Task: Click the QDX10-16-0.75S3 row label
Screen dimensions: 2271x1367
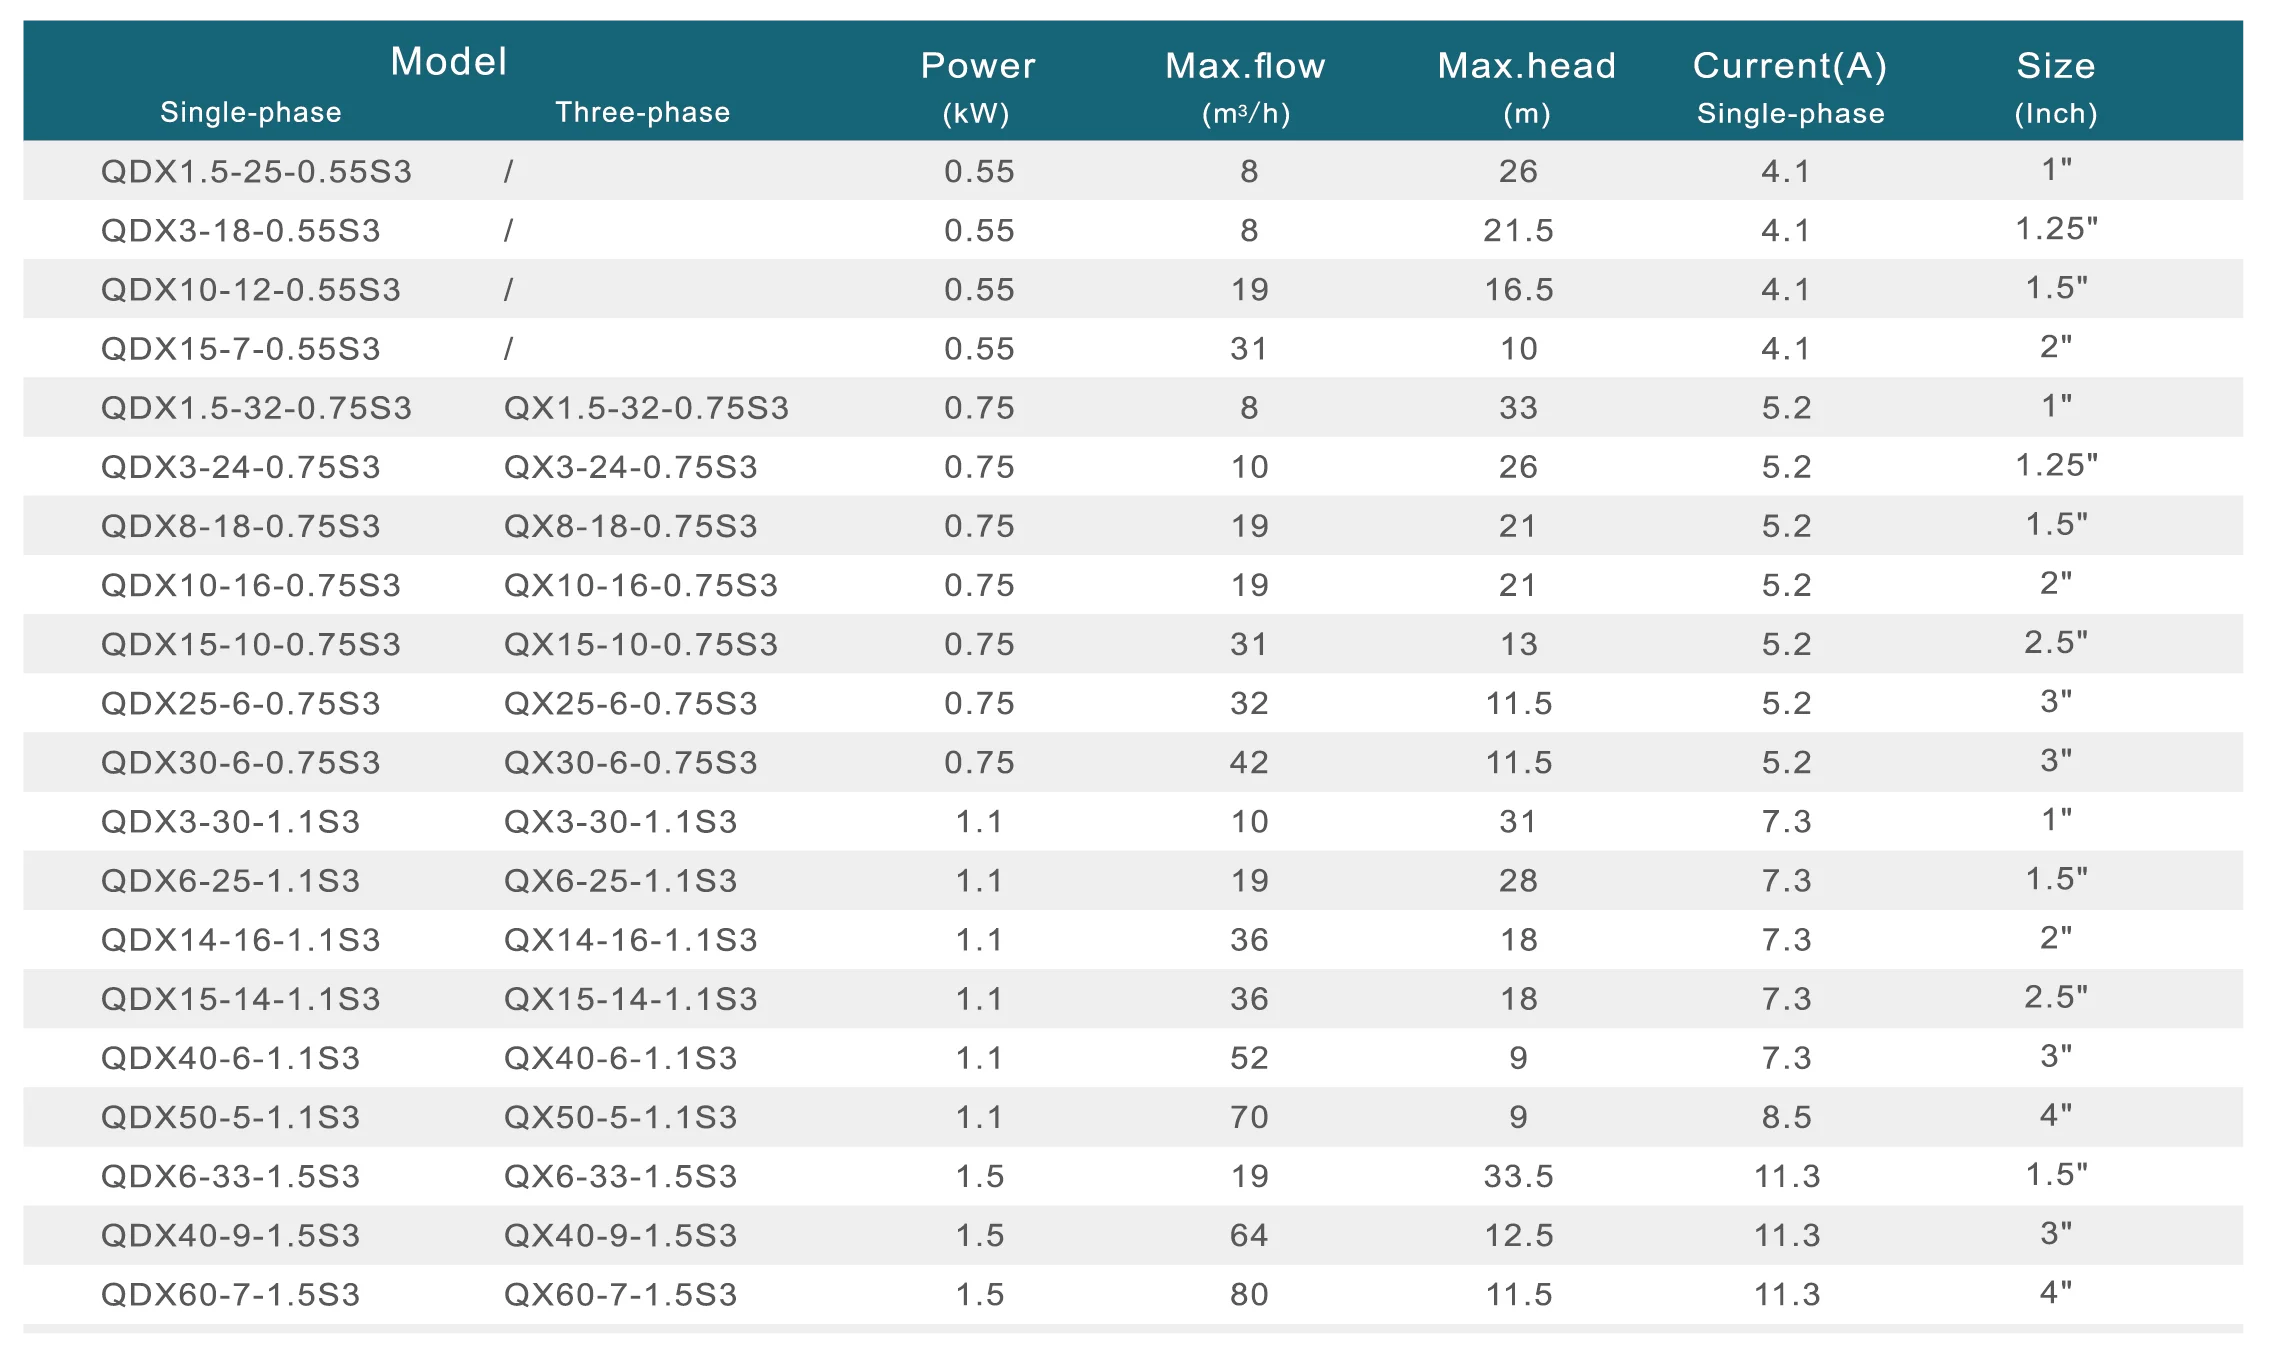Action: coord(251,585)
